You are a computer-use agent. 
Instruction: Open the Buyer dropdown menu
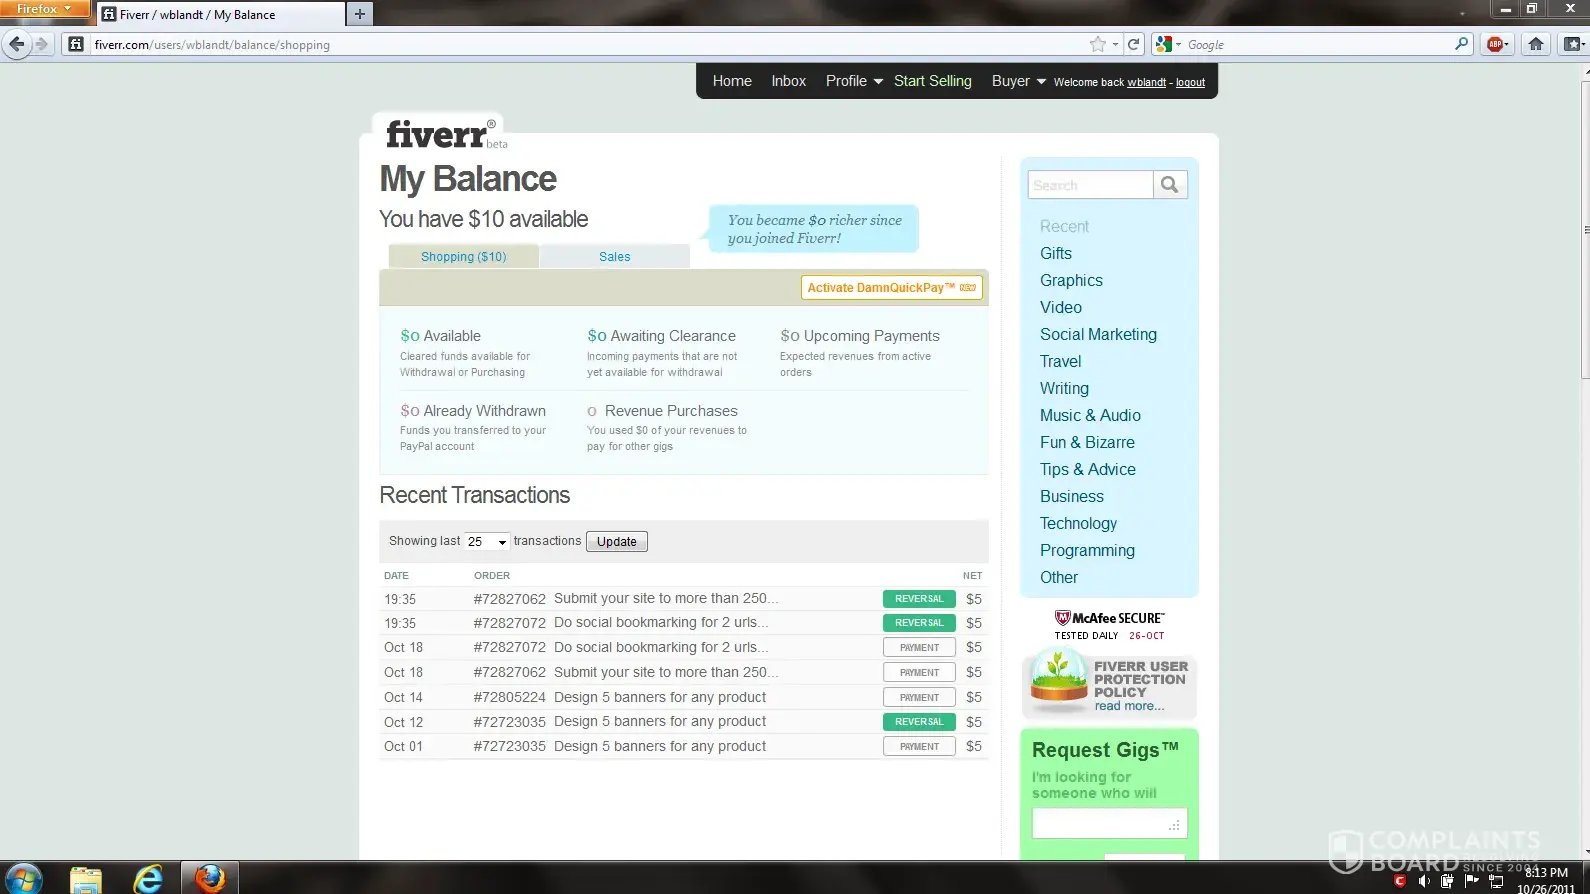[1018, 81]
